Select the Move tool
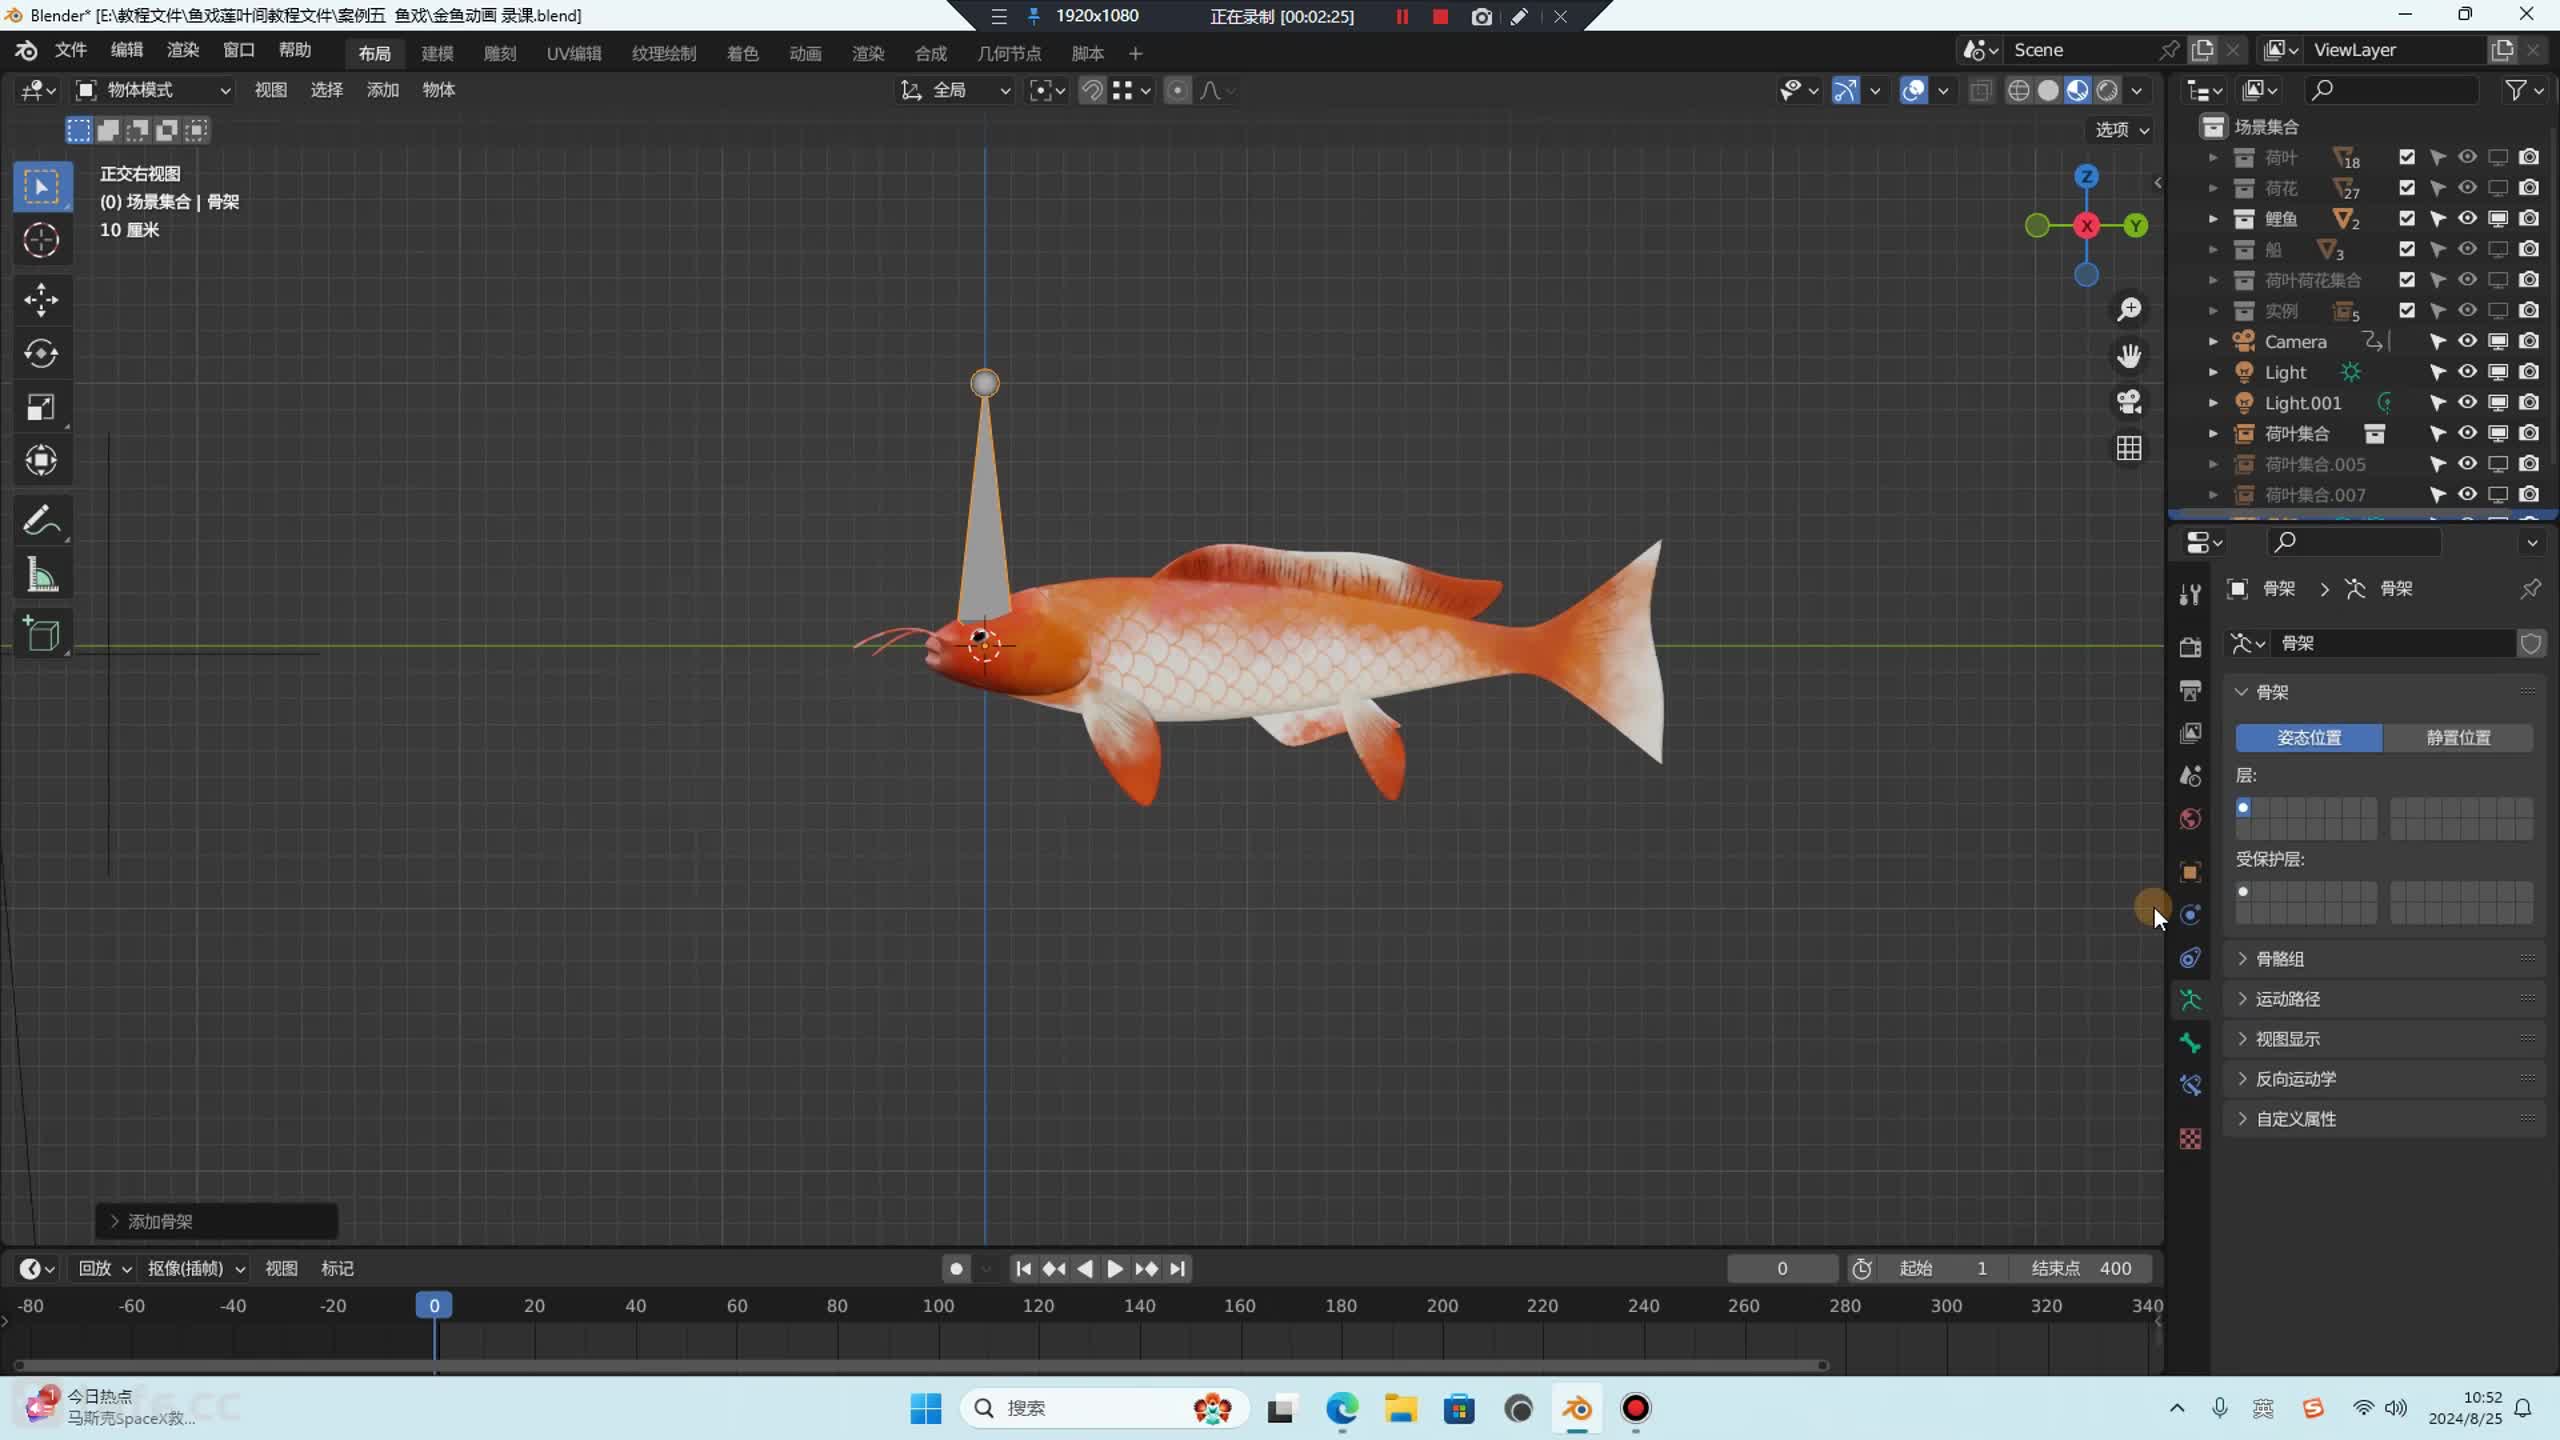The width and height of the screenshot is (2560, 1440). pos(42,300)
